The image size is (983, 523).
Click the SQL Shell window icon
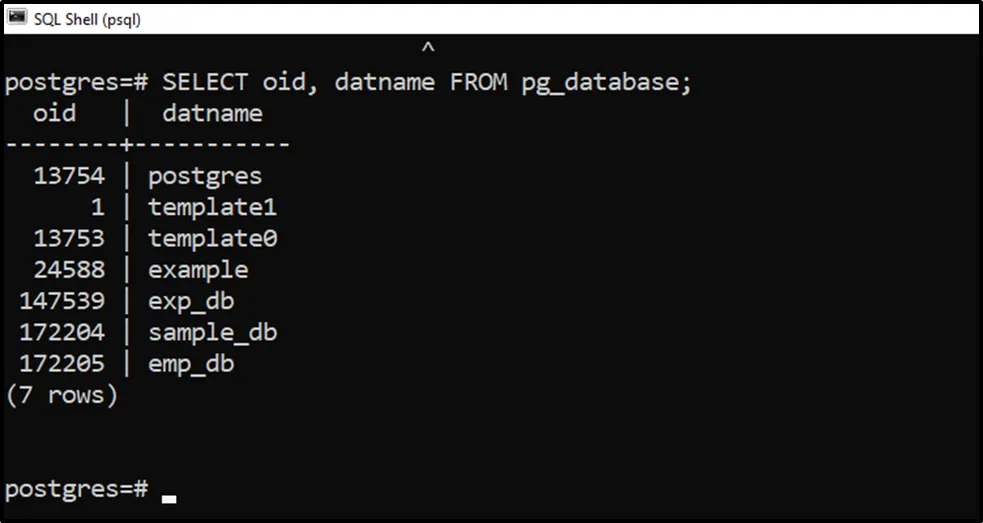17,15
